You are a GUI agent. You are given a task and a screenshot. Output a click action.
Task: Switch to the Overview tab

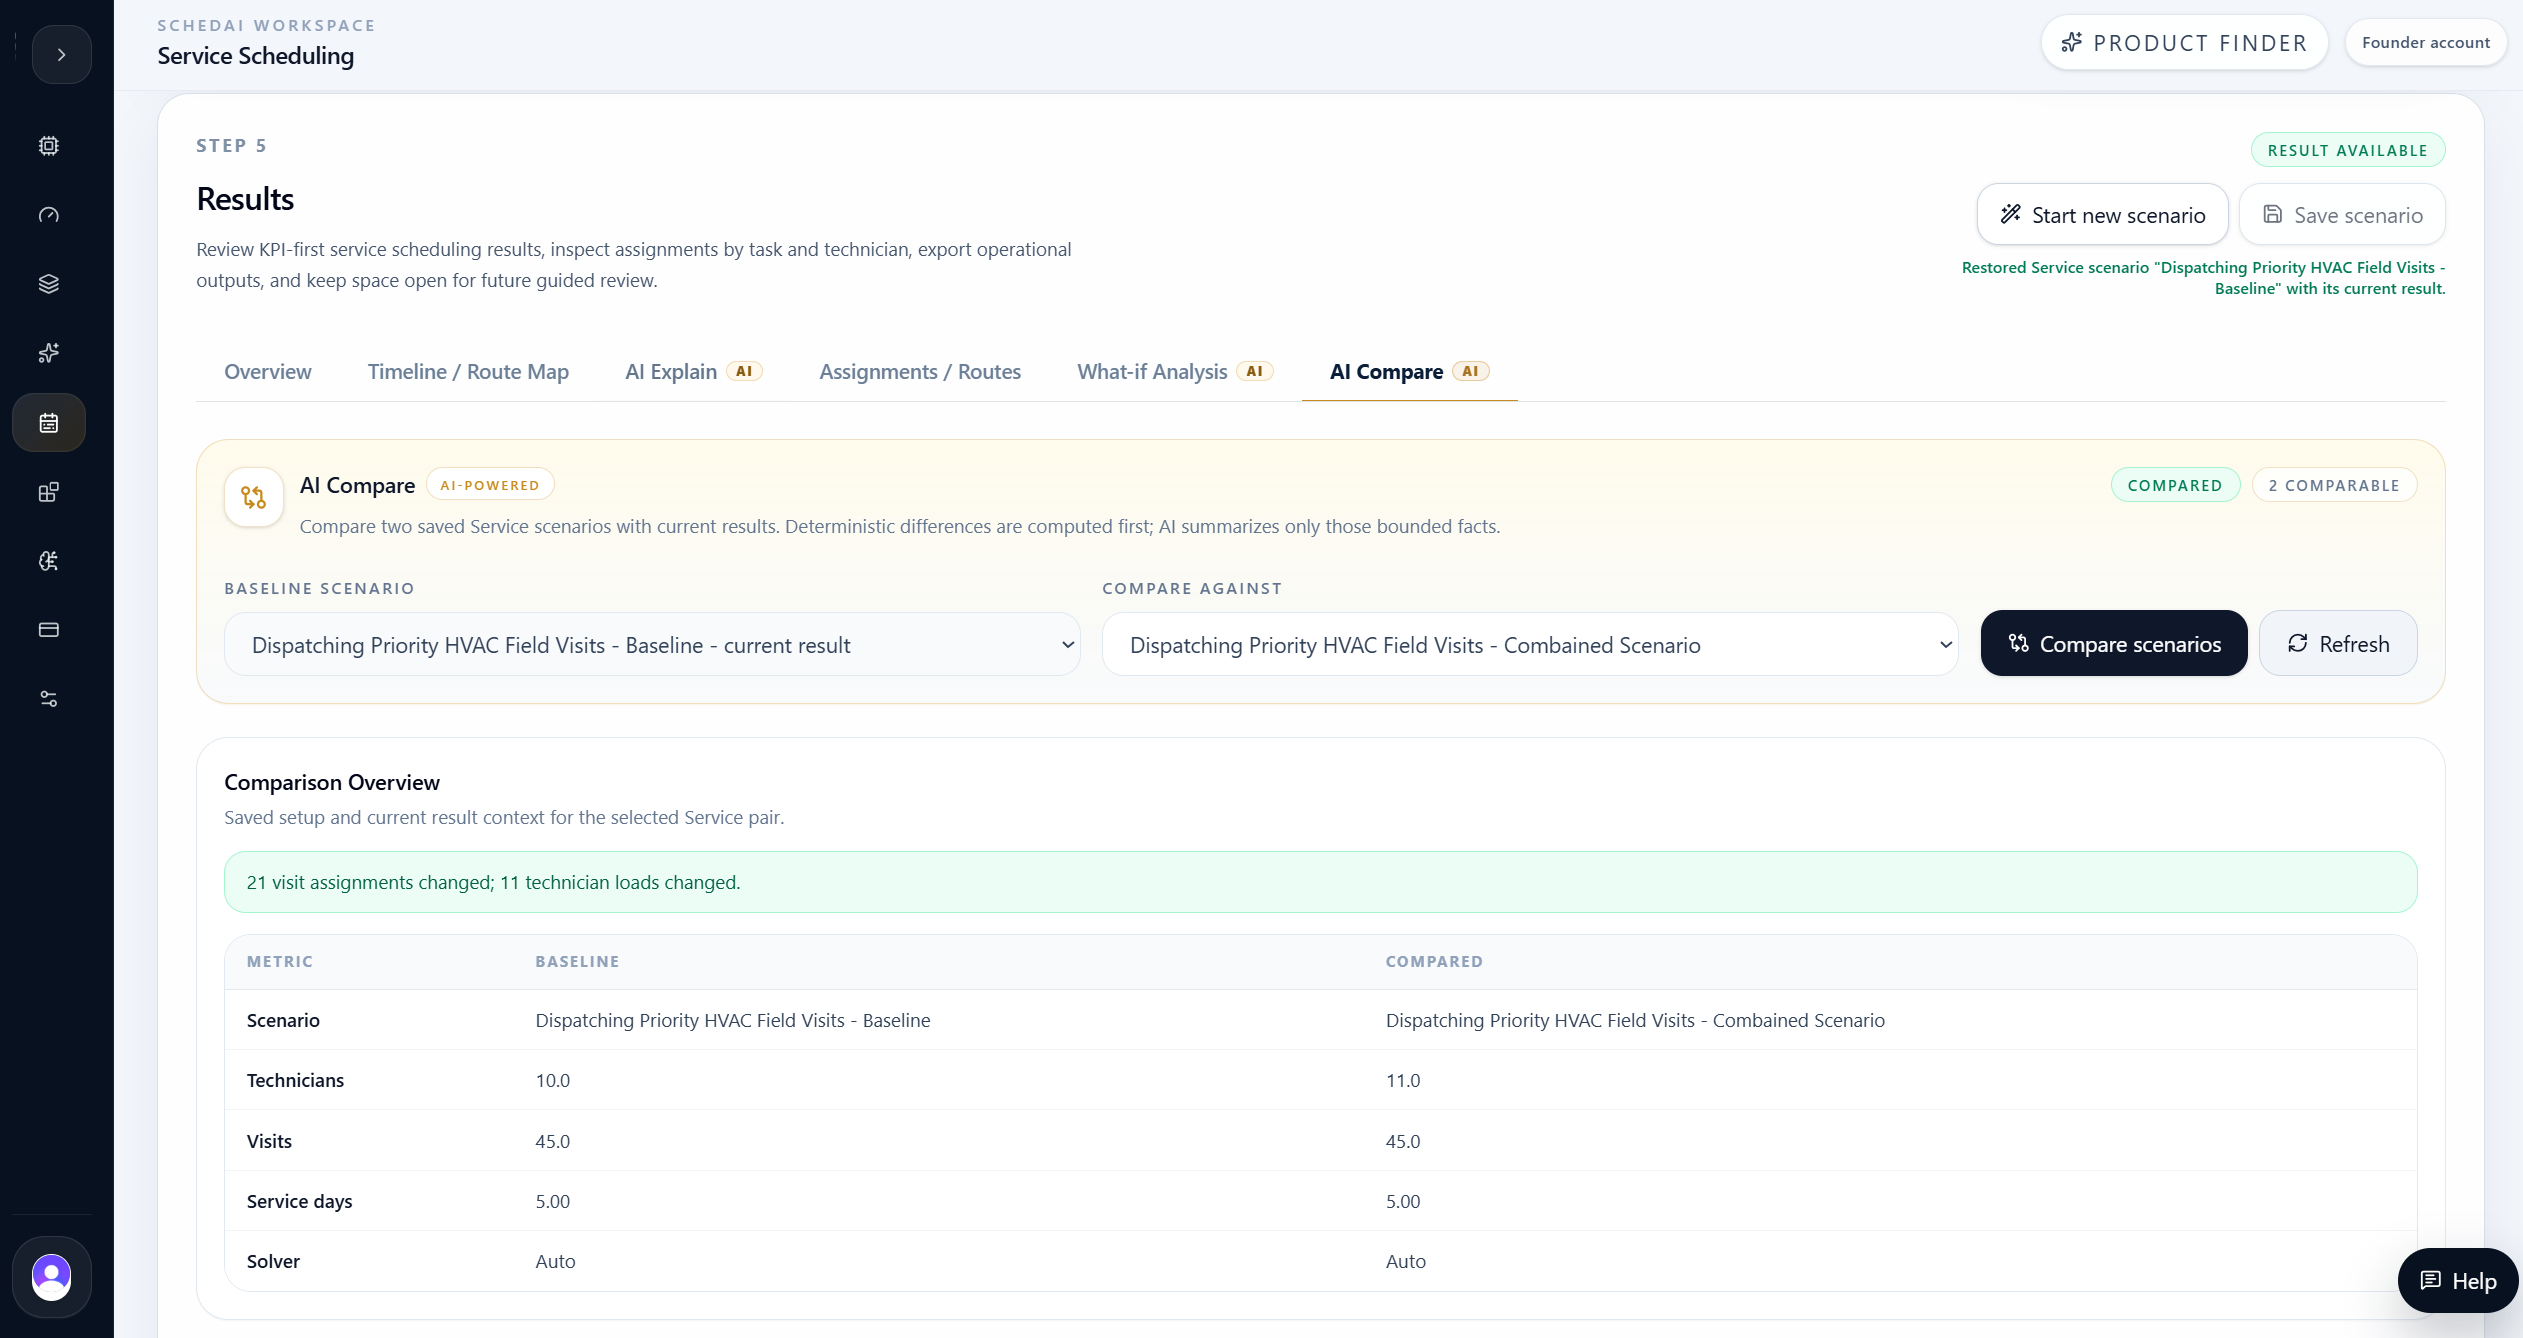pos(267,372)
